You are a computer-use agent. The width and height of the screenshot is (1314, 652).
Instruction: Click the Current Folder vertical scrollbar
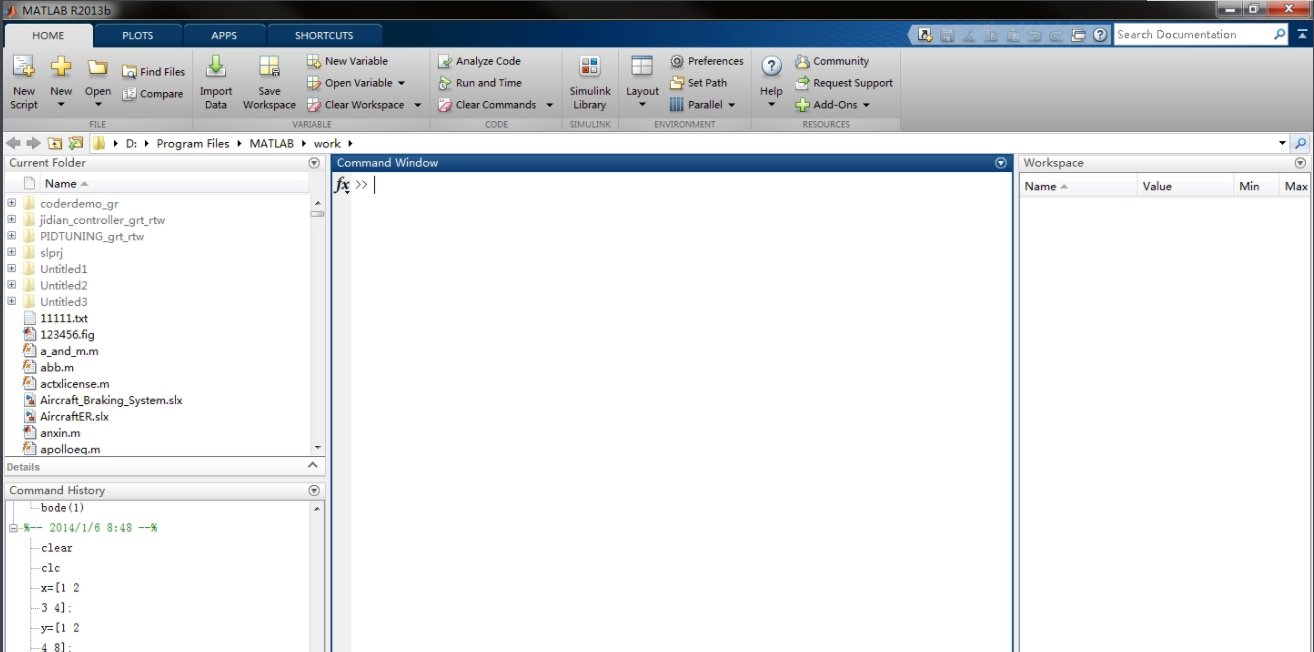coord(317,320)
